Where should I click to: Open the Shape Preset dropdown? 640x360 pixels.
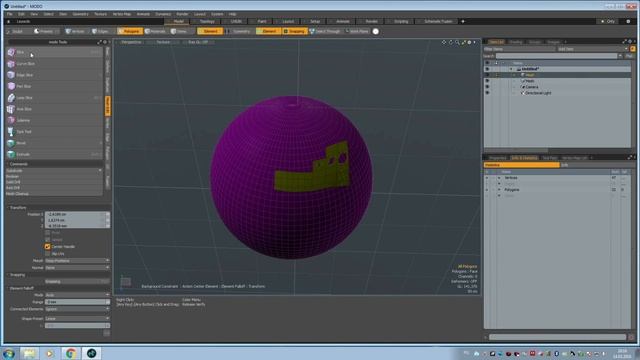tap(77, 318)
